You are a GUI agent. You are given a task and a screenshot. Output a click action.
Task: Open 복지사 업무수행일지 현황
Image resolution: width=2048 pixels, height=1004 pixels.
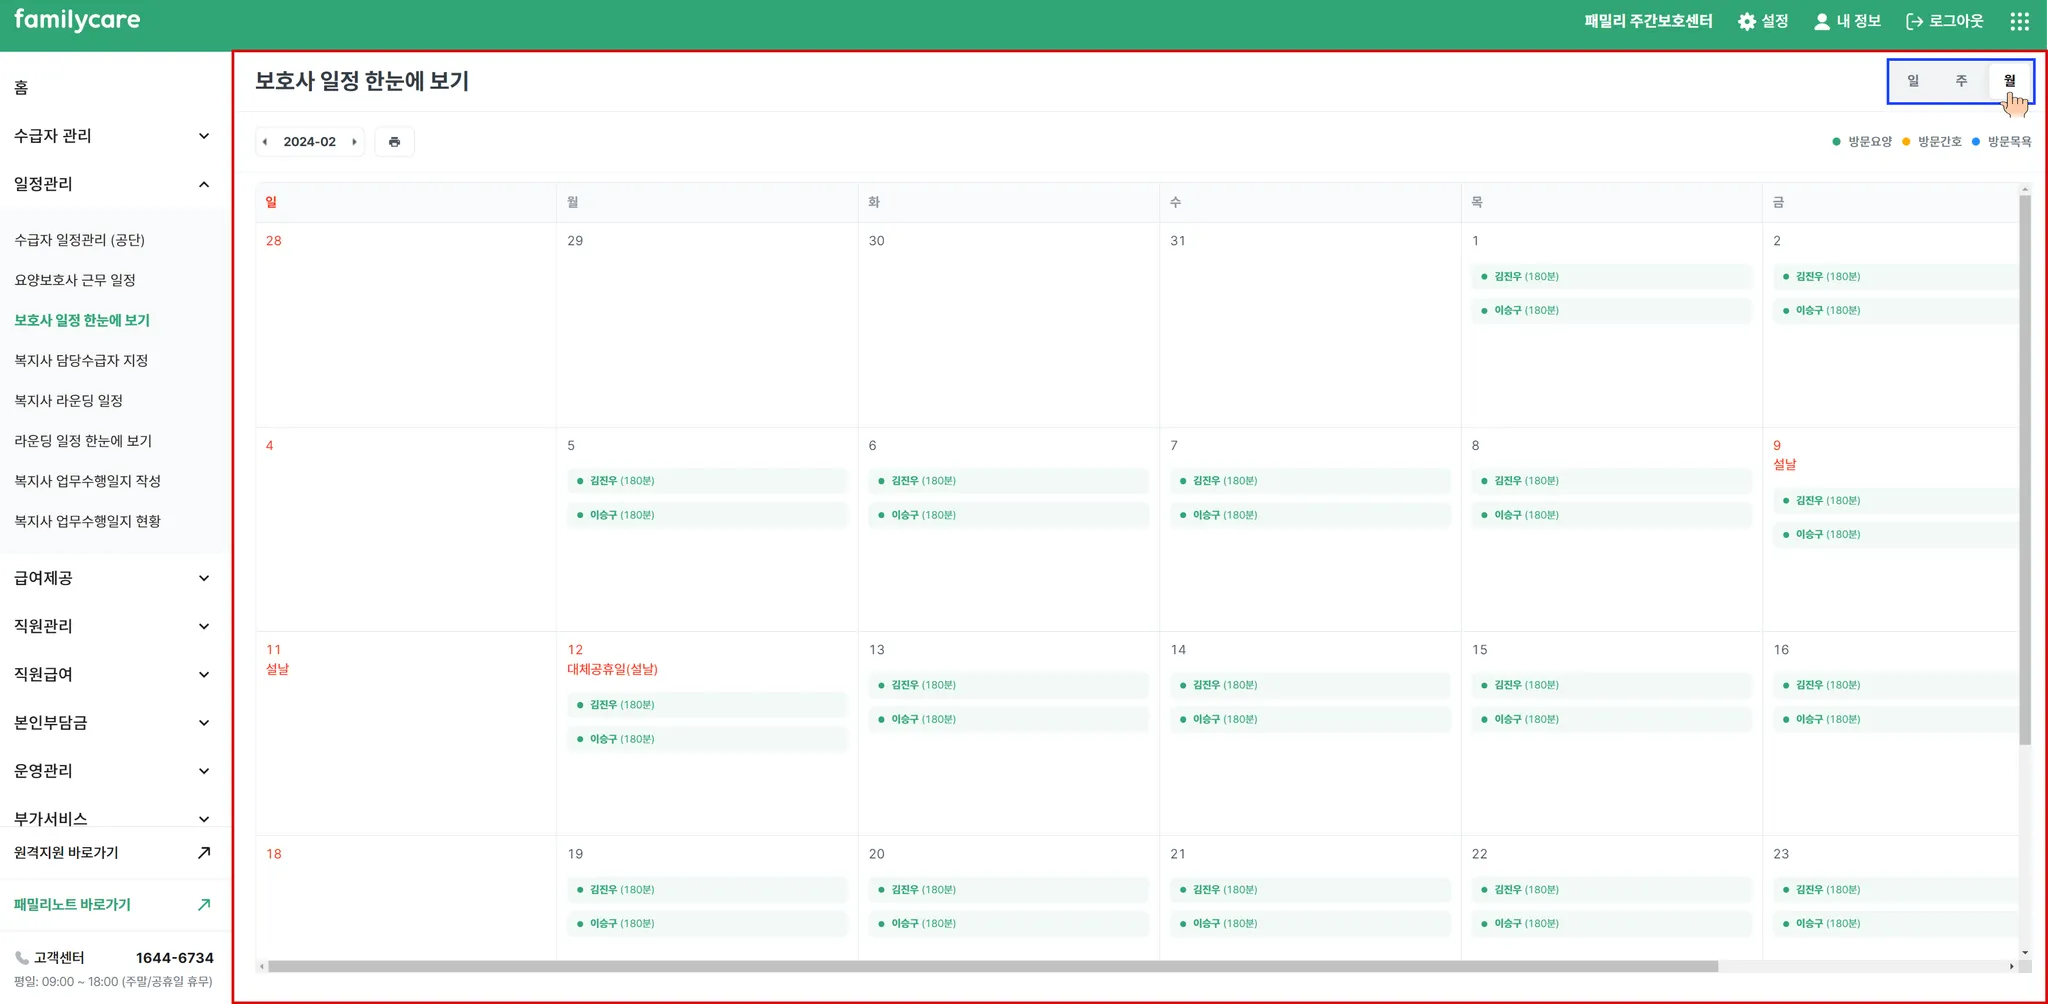(88, 521)
